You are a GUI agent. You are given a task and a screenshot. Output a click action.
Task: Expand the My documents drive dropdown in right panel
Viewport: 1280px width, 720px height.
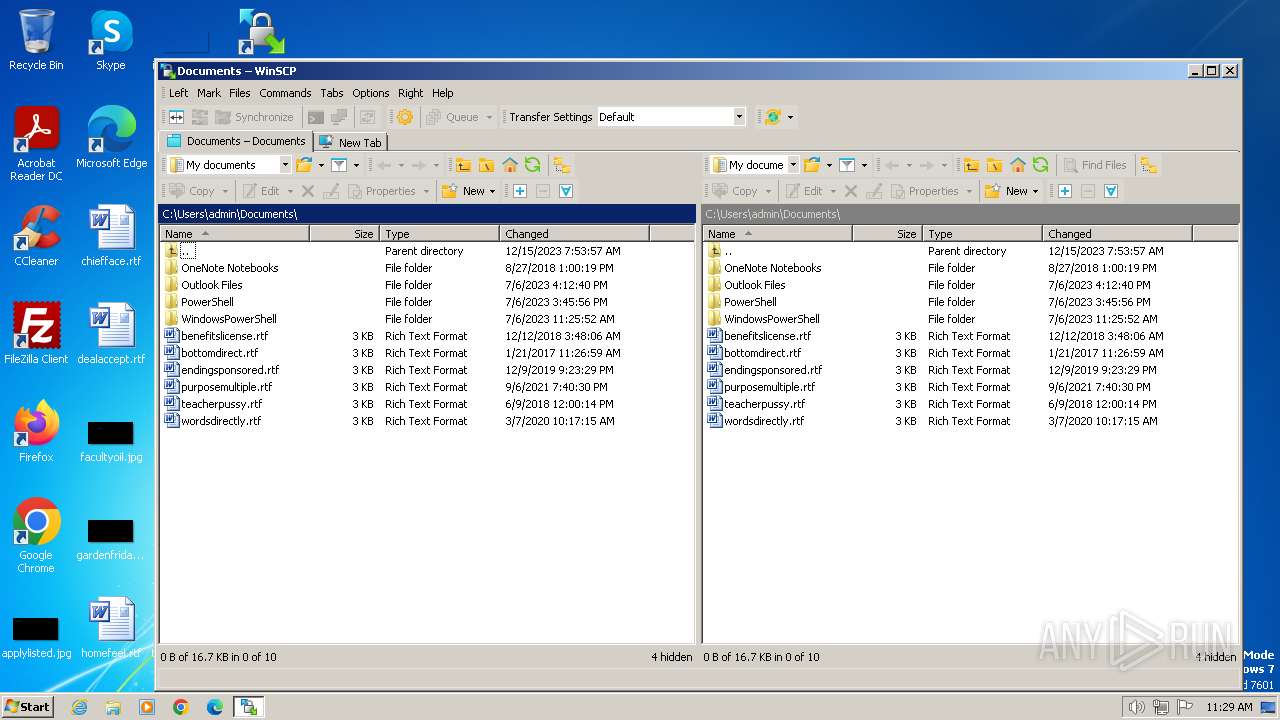point(793,165)
